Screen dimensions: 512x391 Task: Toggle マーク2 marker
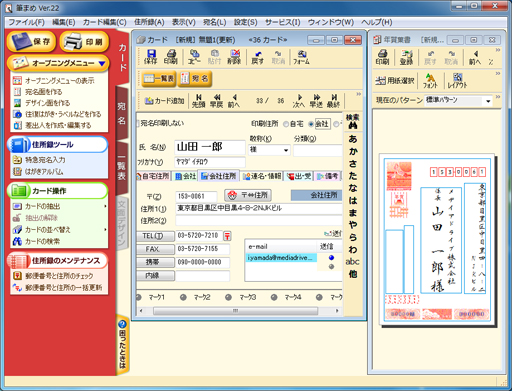click(183, 297)
